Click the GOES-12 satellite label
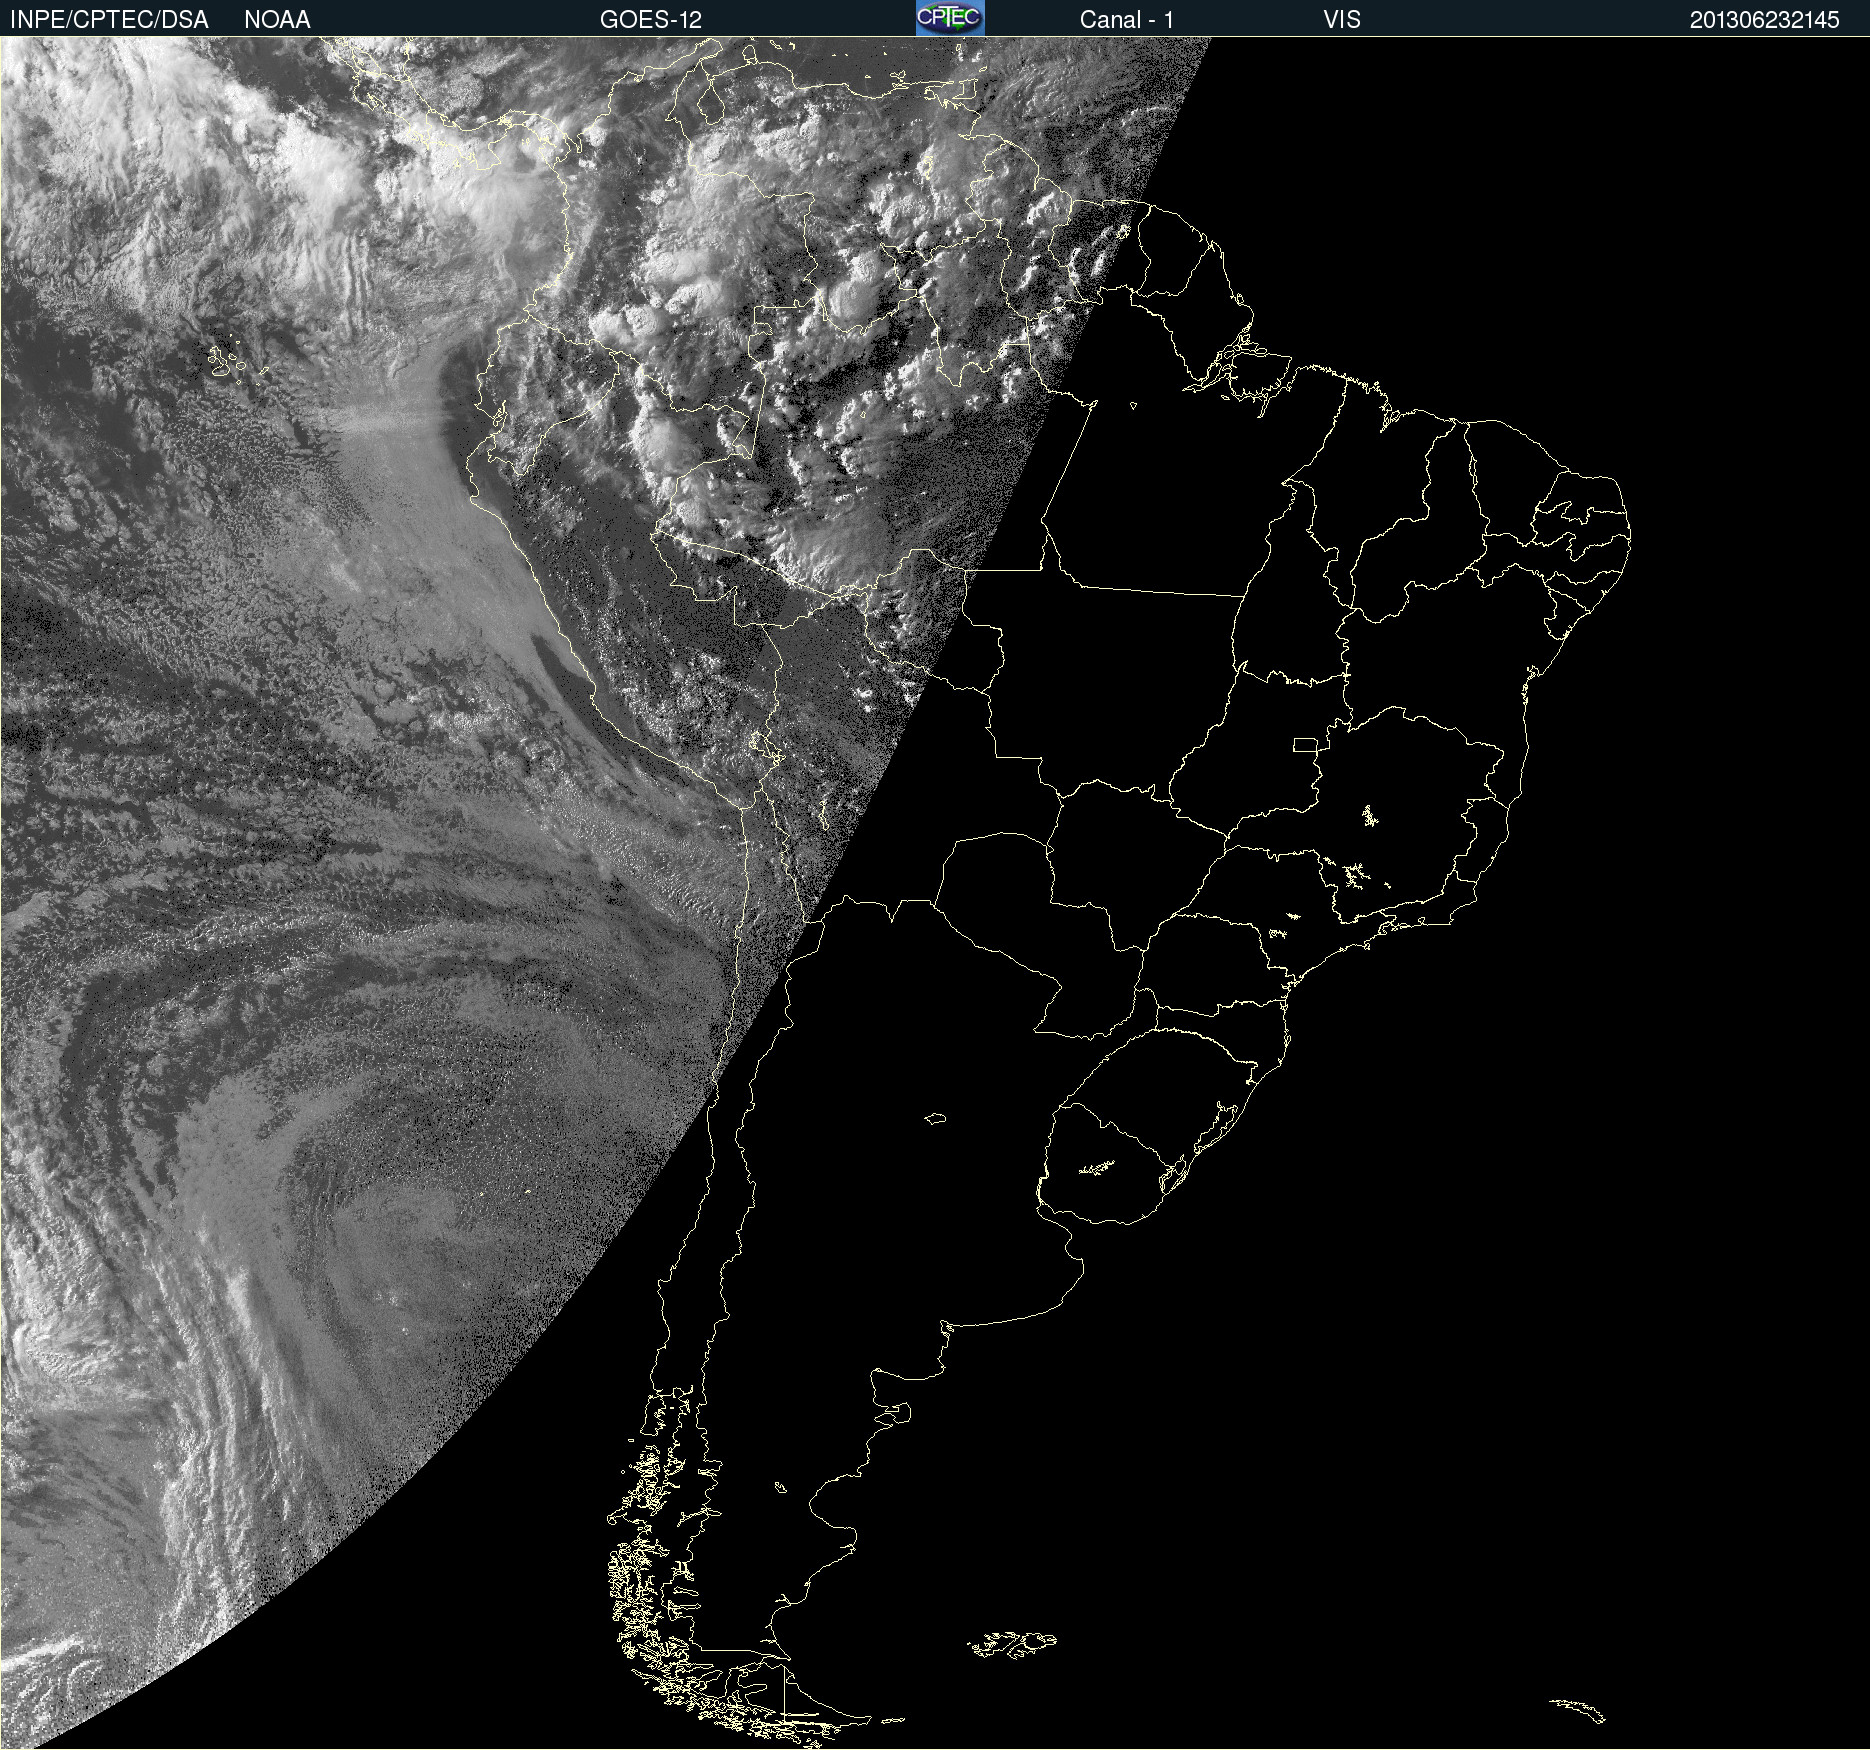 (651, 19)
